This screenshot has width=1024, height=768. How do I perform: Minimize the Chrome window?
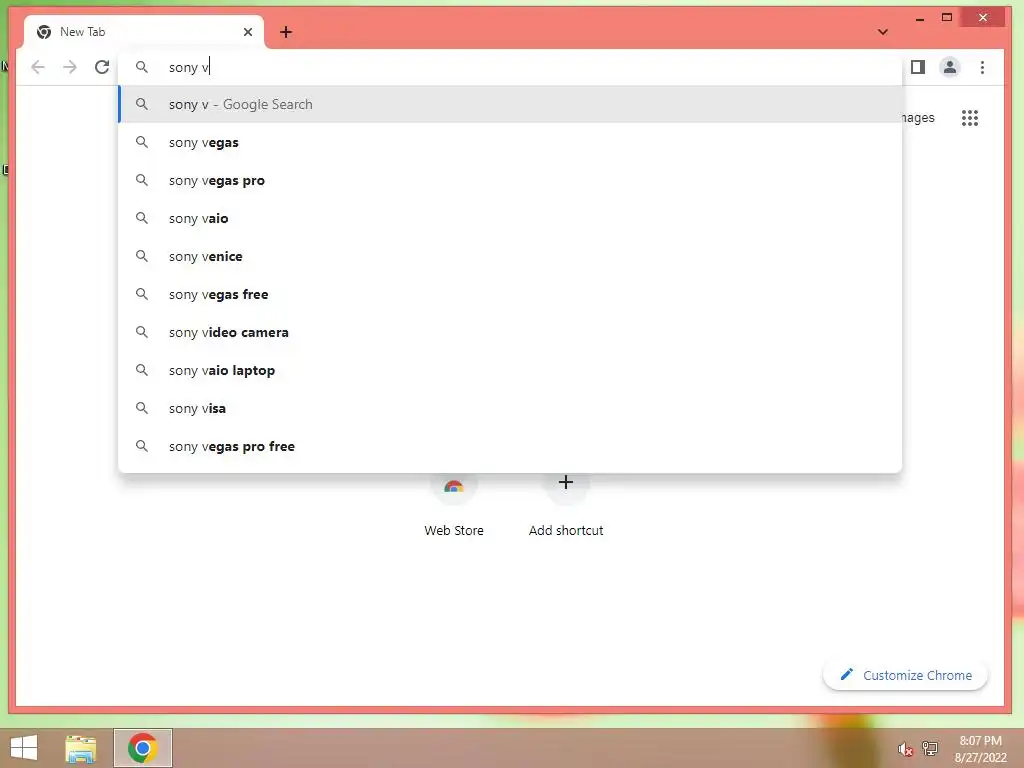pyautogui.click(x=920, y=18)
